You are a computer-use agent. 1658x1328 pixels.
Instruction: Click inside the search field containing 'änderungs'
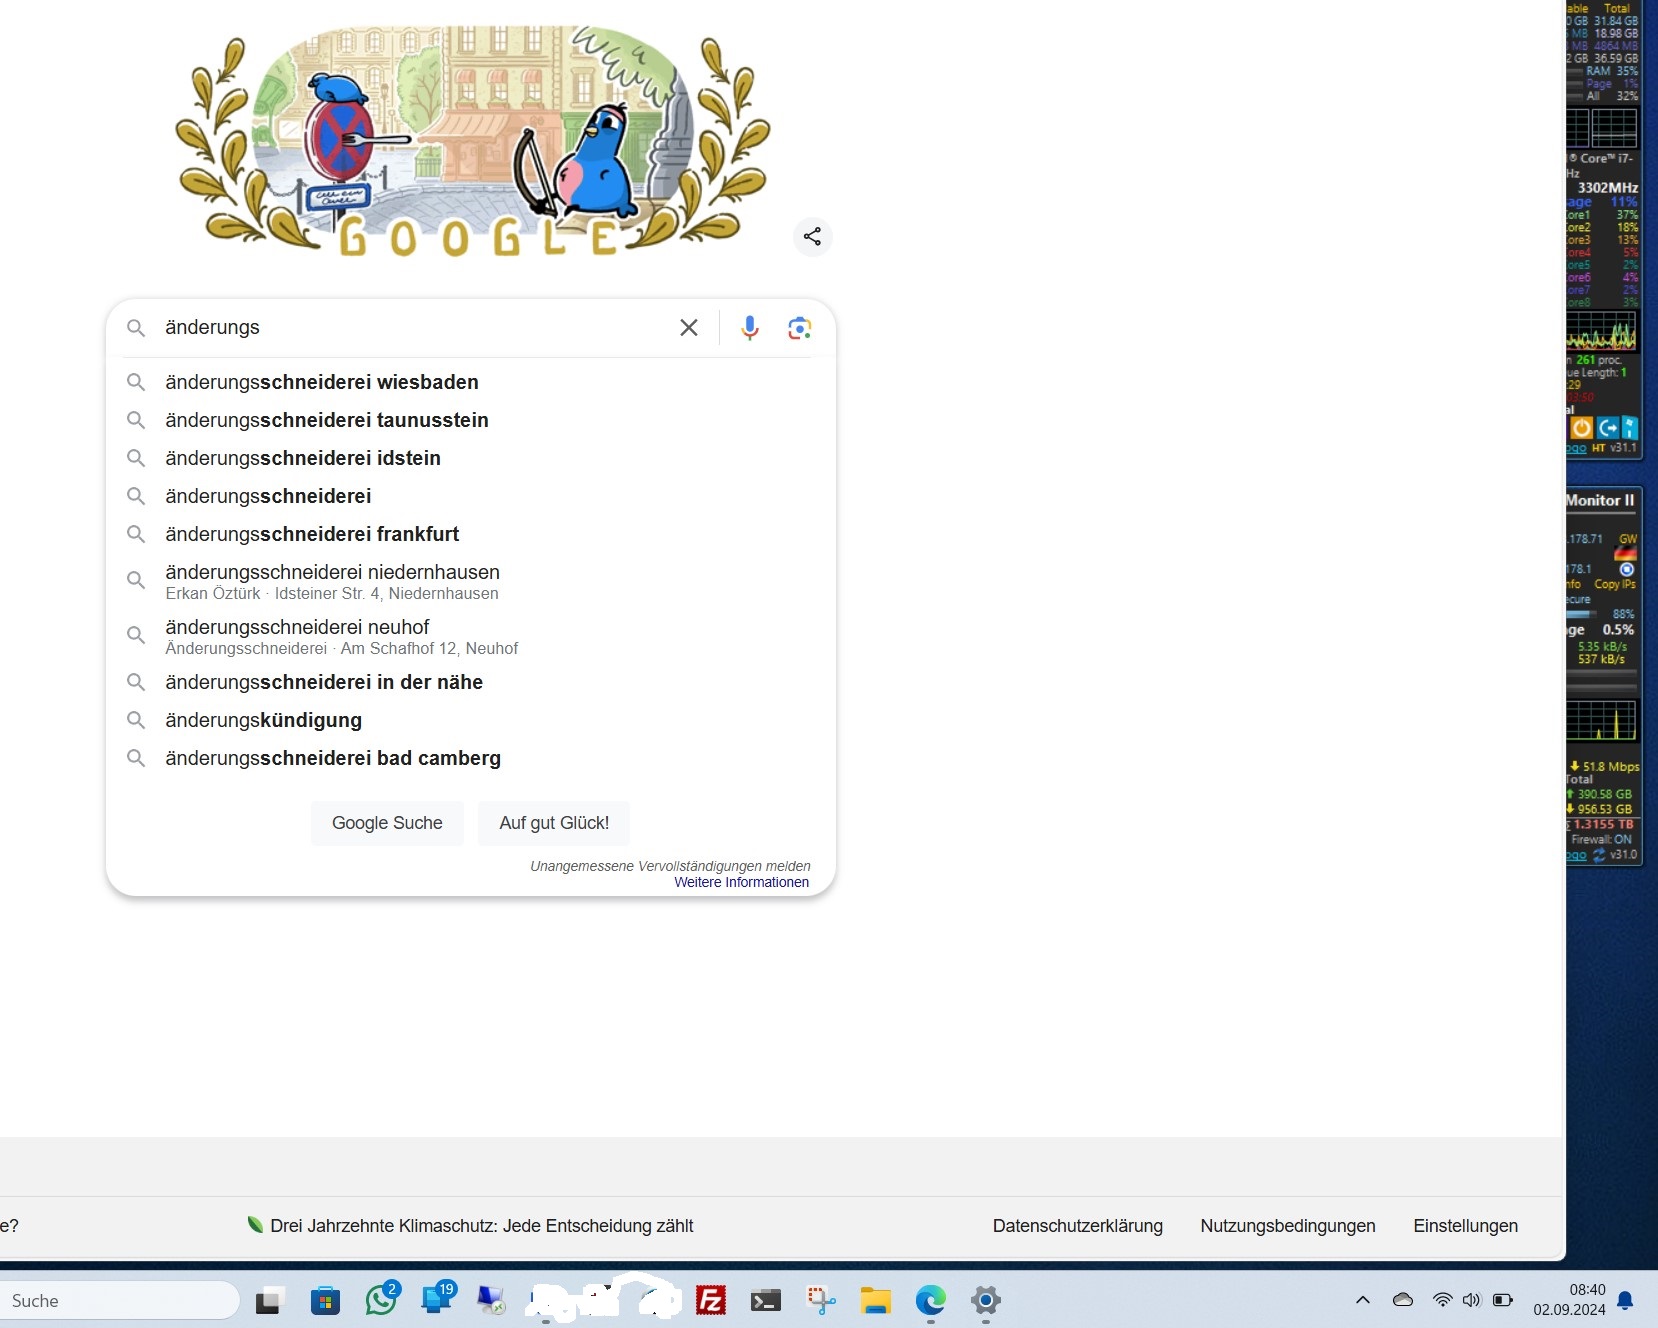(x=415, y=327)
